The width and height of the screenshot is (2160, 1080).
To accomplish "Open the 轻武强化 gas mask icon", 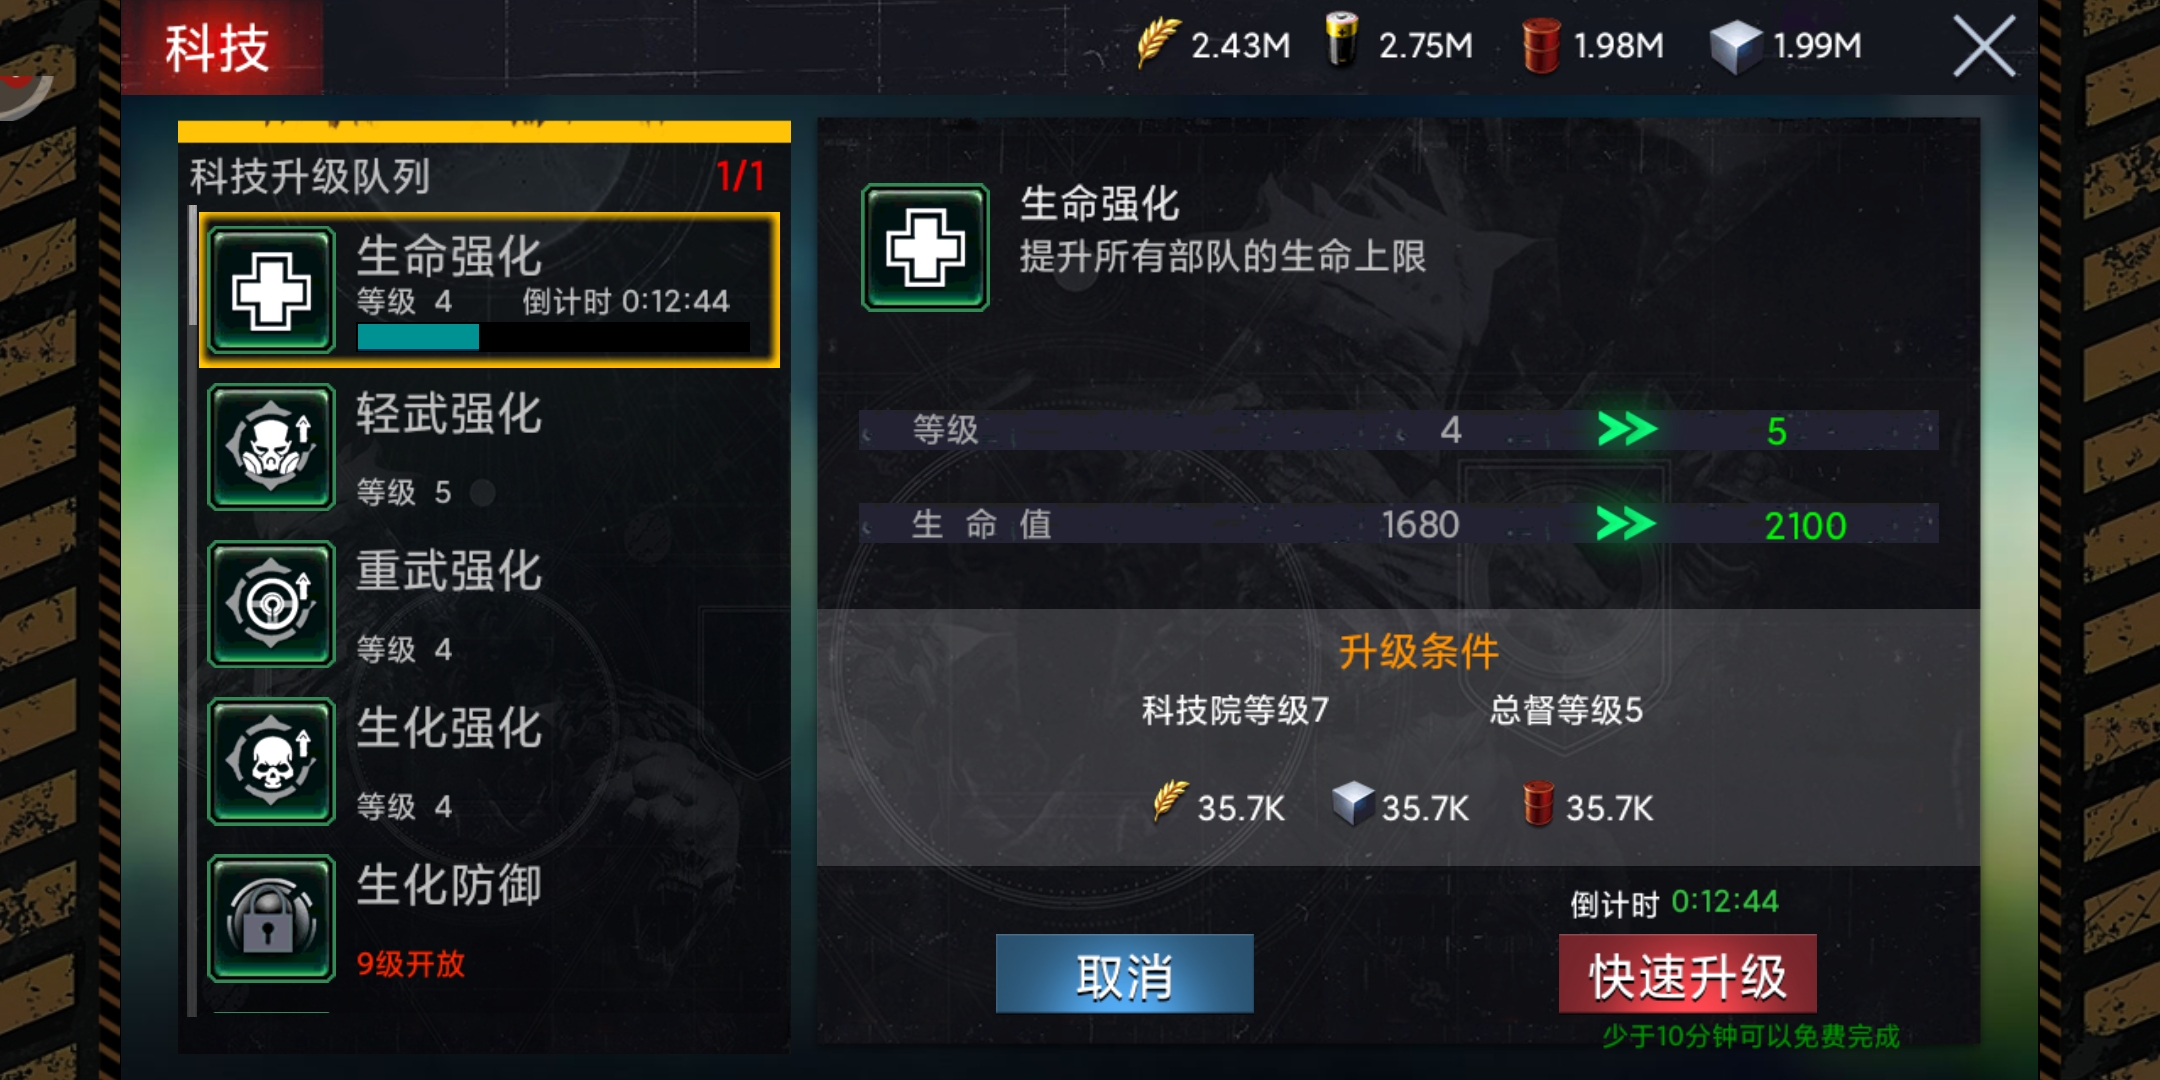I will coord(271,447).
